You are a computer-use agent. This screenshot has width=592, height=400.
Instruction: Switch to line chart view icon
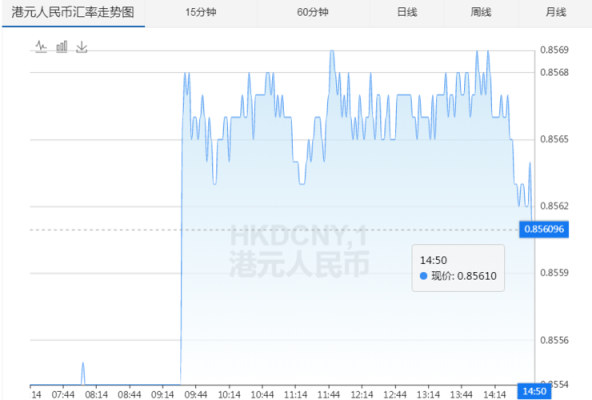(41, 47)
